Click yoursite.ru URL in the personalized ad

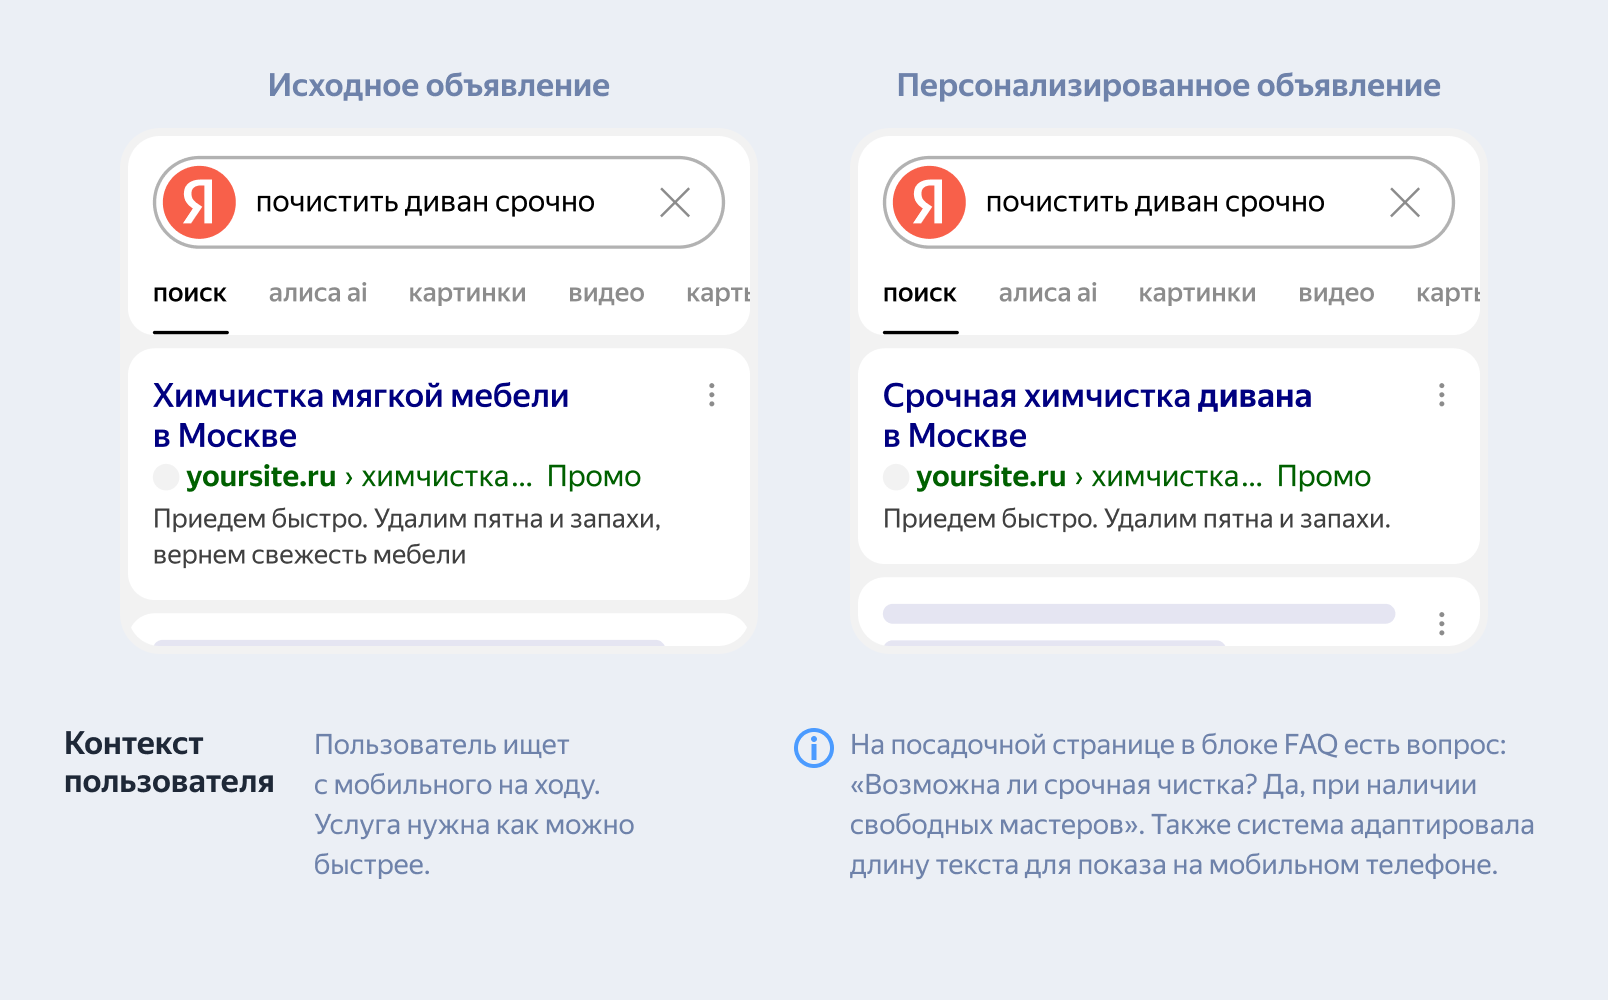pyautogui.click(x=991, y=477)
